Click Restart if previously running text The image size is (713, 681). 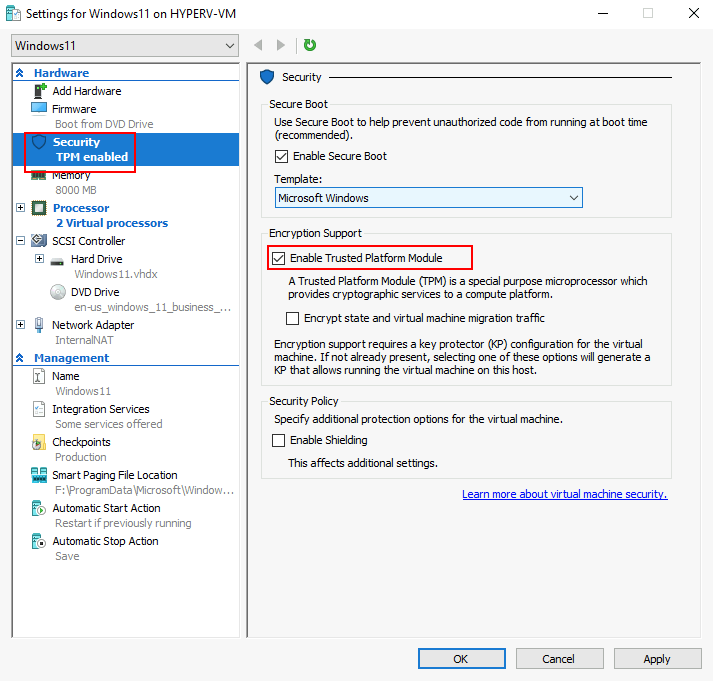[x=123, y=523]
